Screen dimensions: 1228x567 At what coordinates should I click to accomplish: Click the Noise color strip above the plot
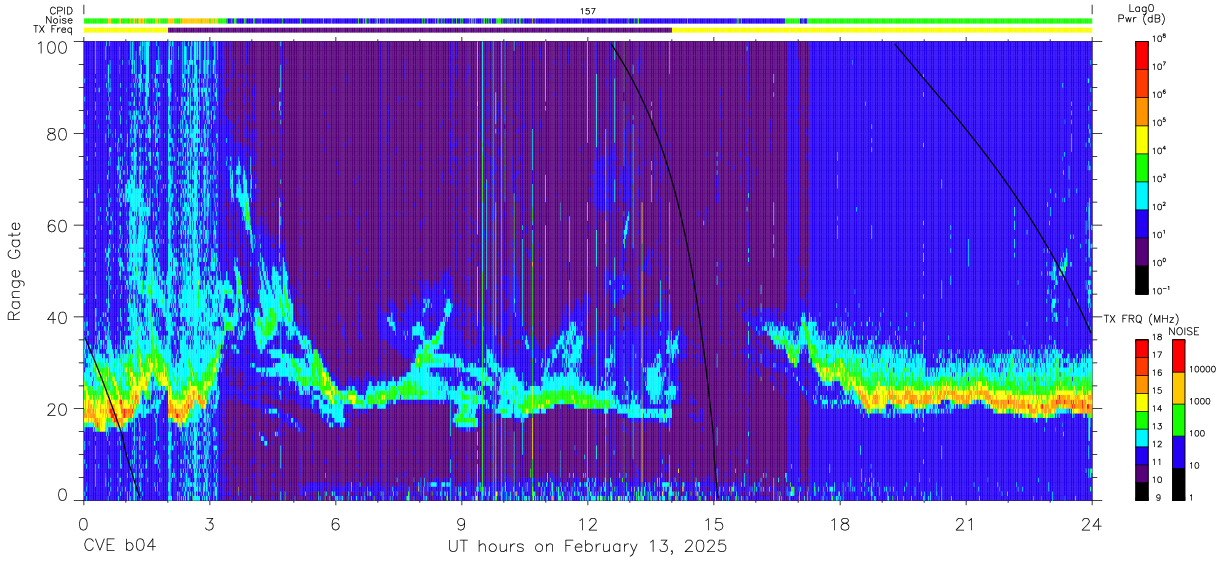(x=588, y=20)
